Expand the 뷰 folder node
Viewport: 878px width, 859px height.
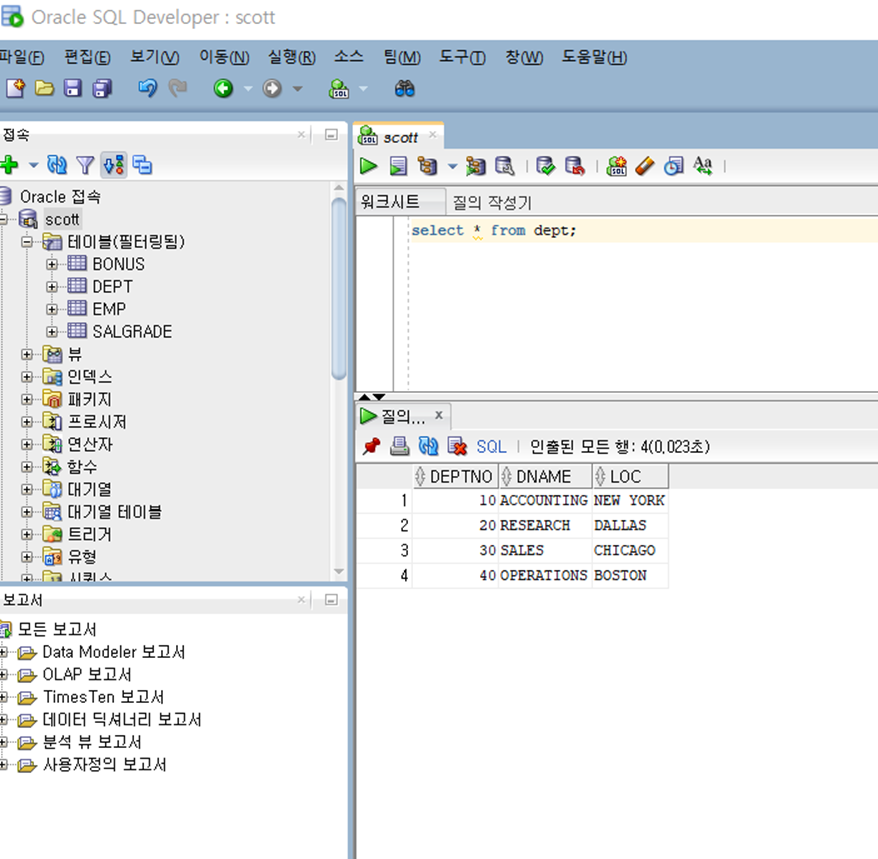pyautogui.click(x=27, y=354)
